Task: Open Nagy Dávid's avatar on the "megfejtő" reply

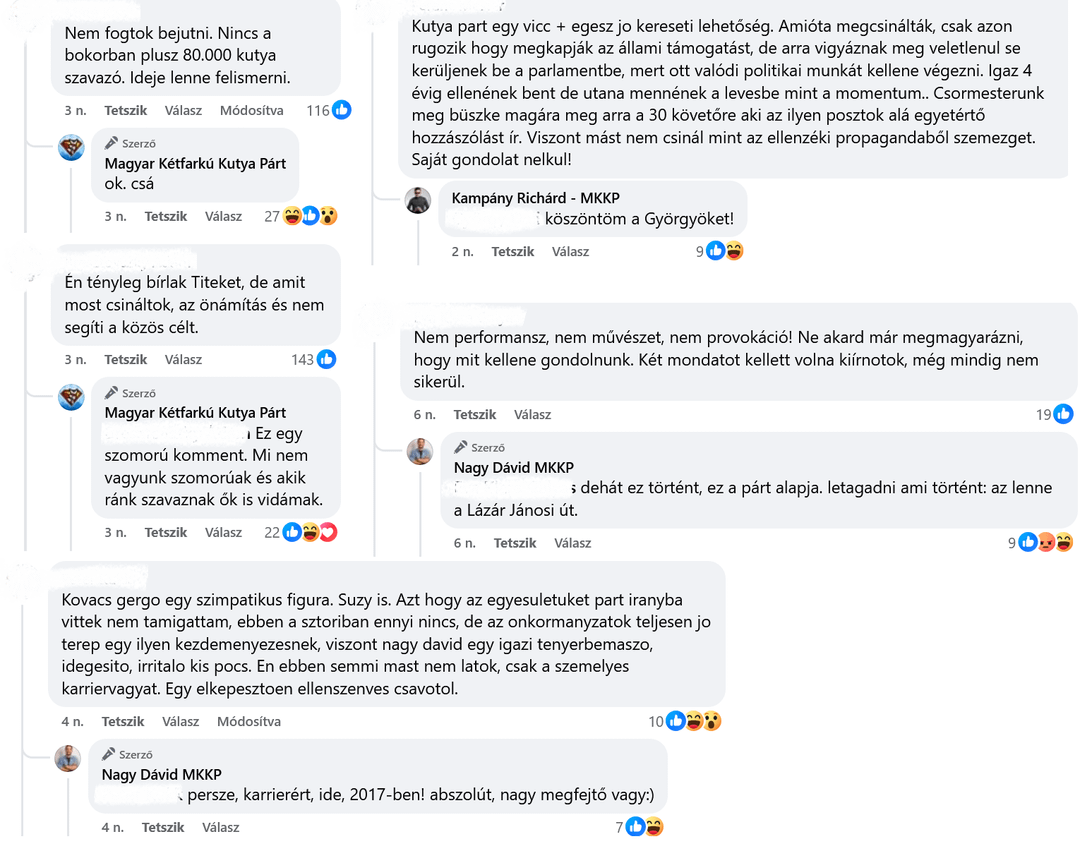Action: point(67,758)
